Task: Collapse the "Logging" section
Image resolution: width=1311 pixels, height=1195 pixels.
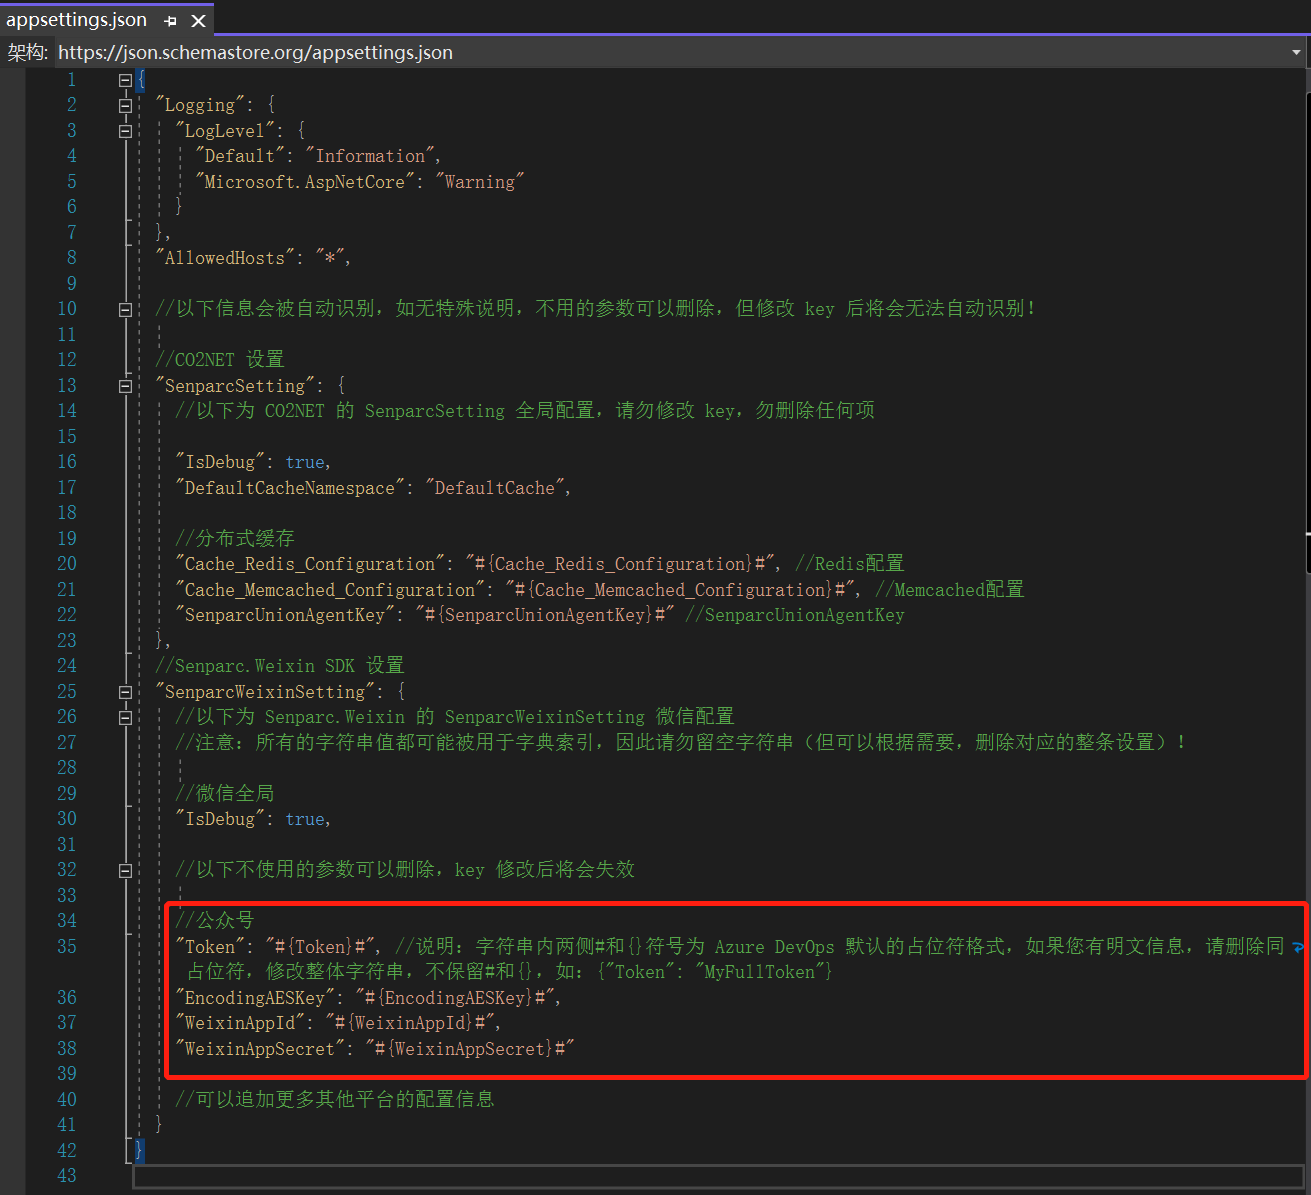Action: [x=125, y=105]
